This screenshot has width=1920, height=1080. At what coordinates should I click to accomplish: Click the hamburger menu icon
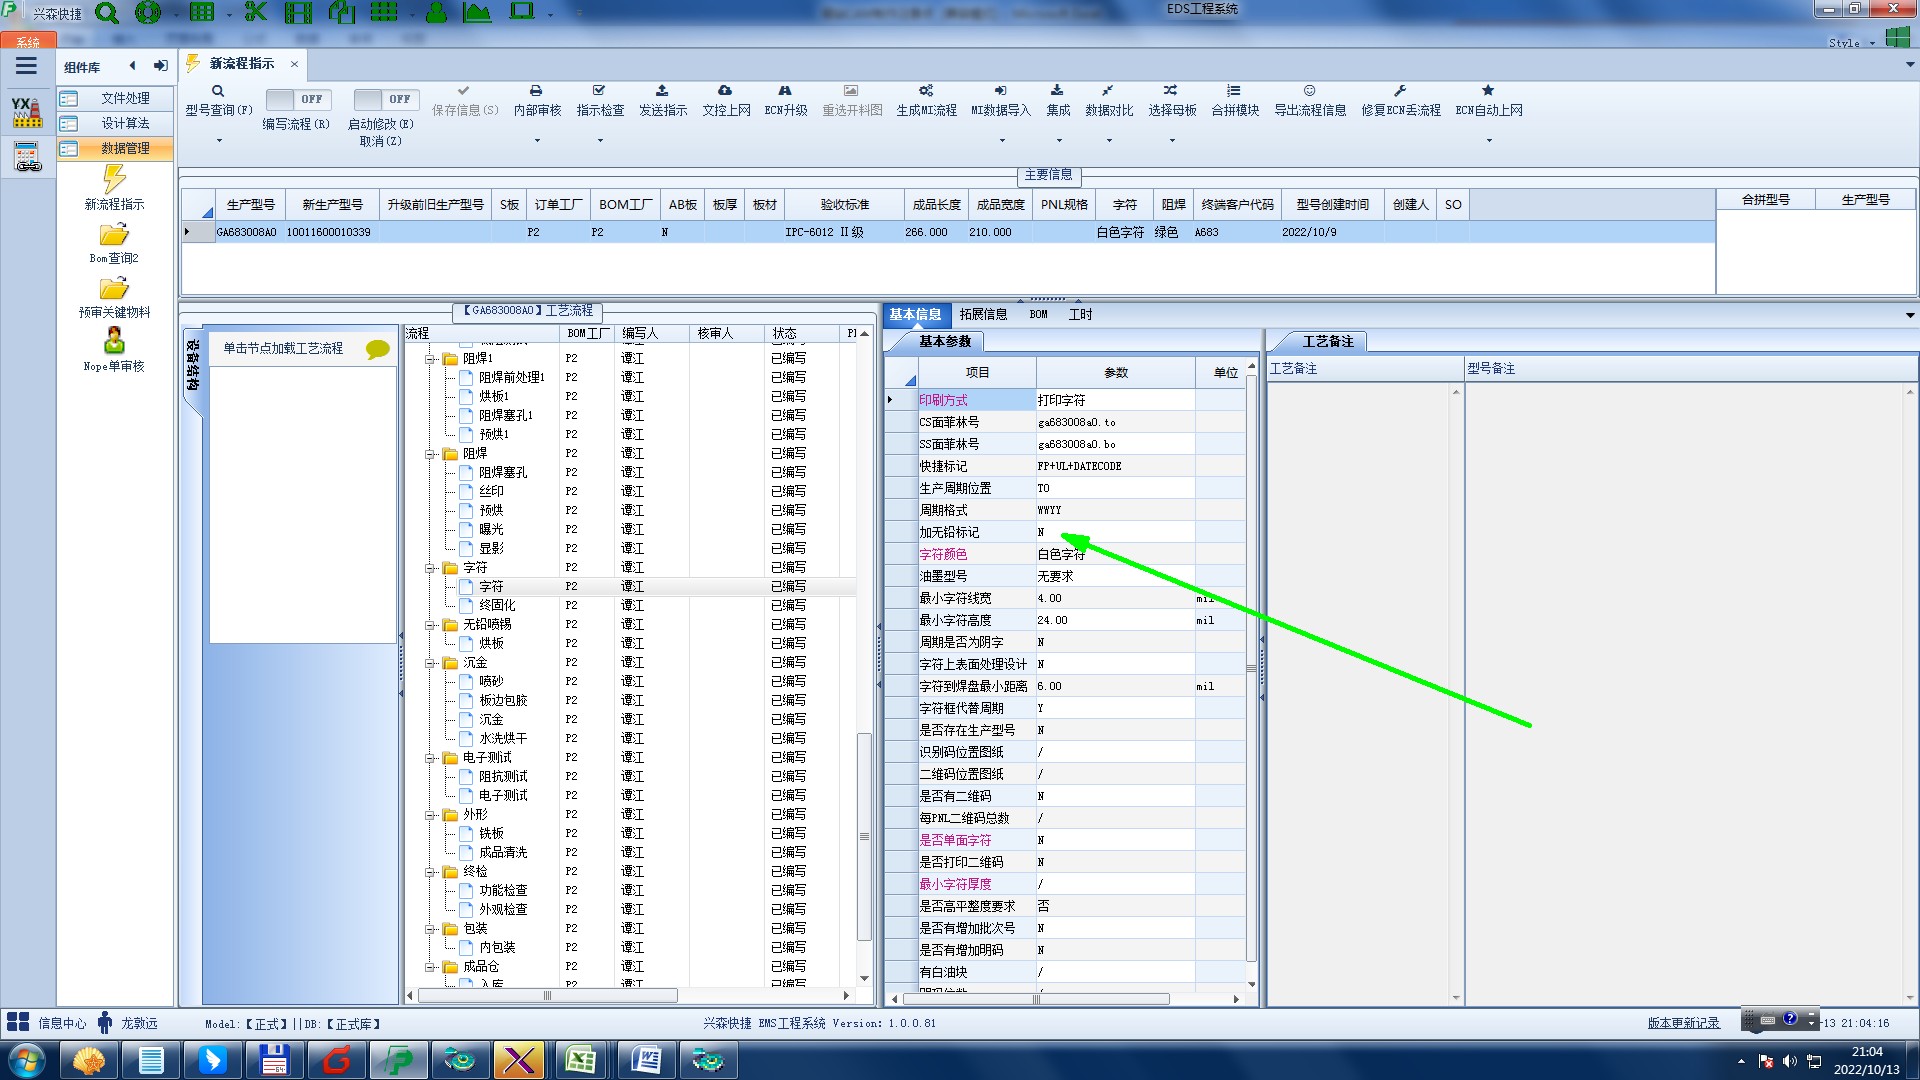[27, 66]
